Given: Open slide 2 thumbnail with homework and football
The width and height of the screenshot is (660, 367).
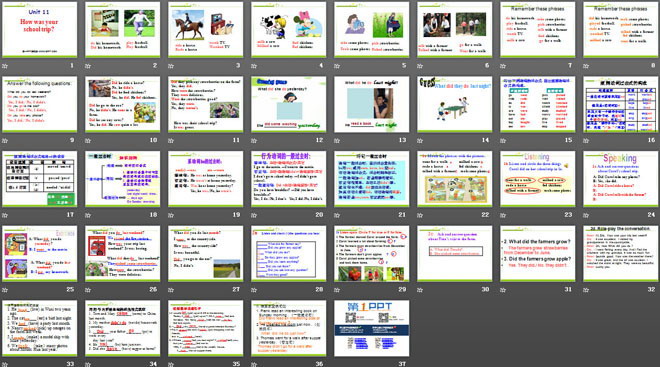Looking at the screenshot, I should [x=122, y=29].
